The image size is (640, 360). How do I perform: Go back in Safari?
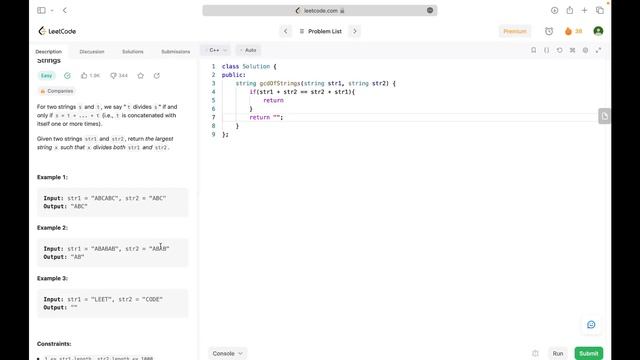[64, 10]
